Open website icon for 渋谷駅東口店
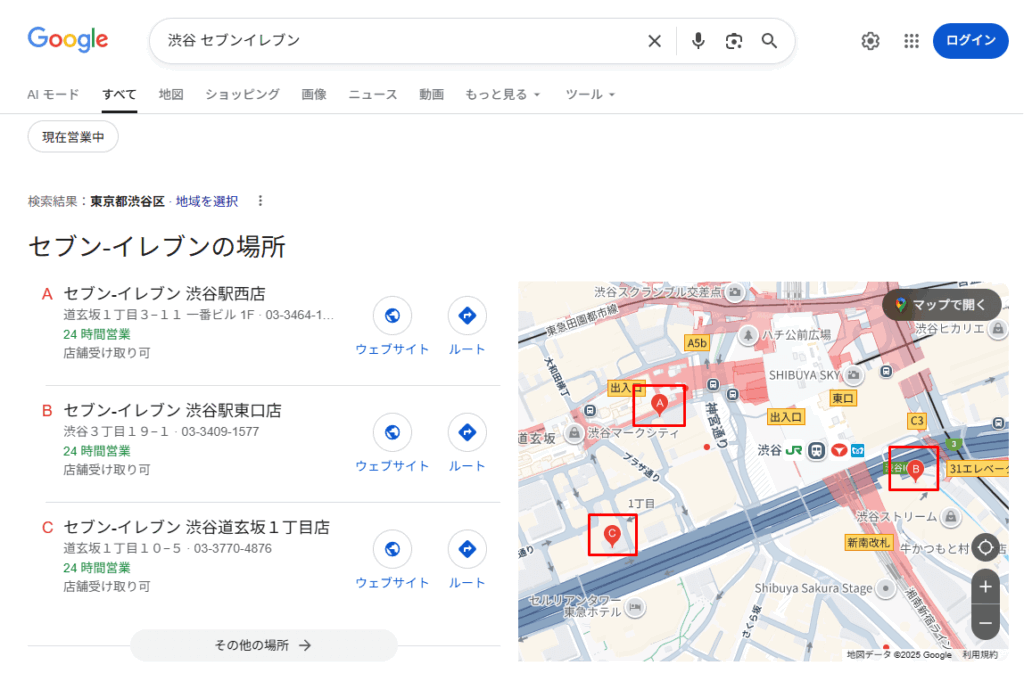Image resolution: width=1024 pixels, height=673 pixels. 392,433
